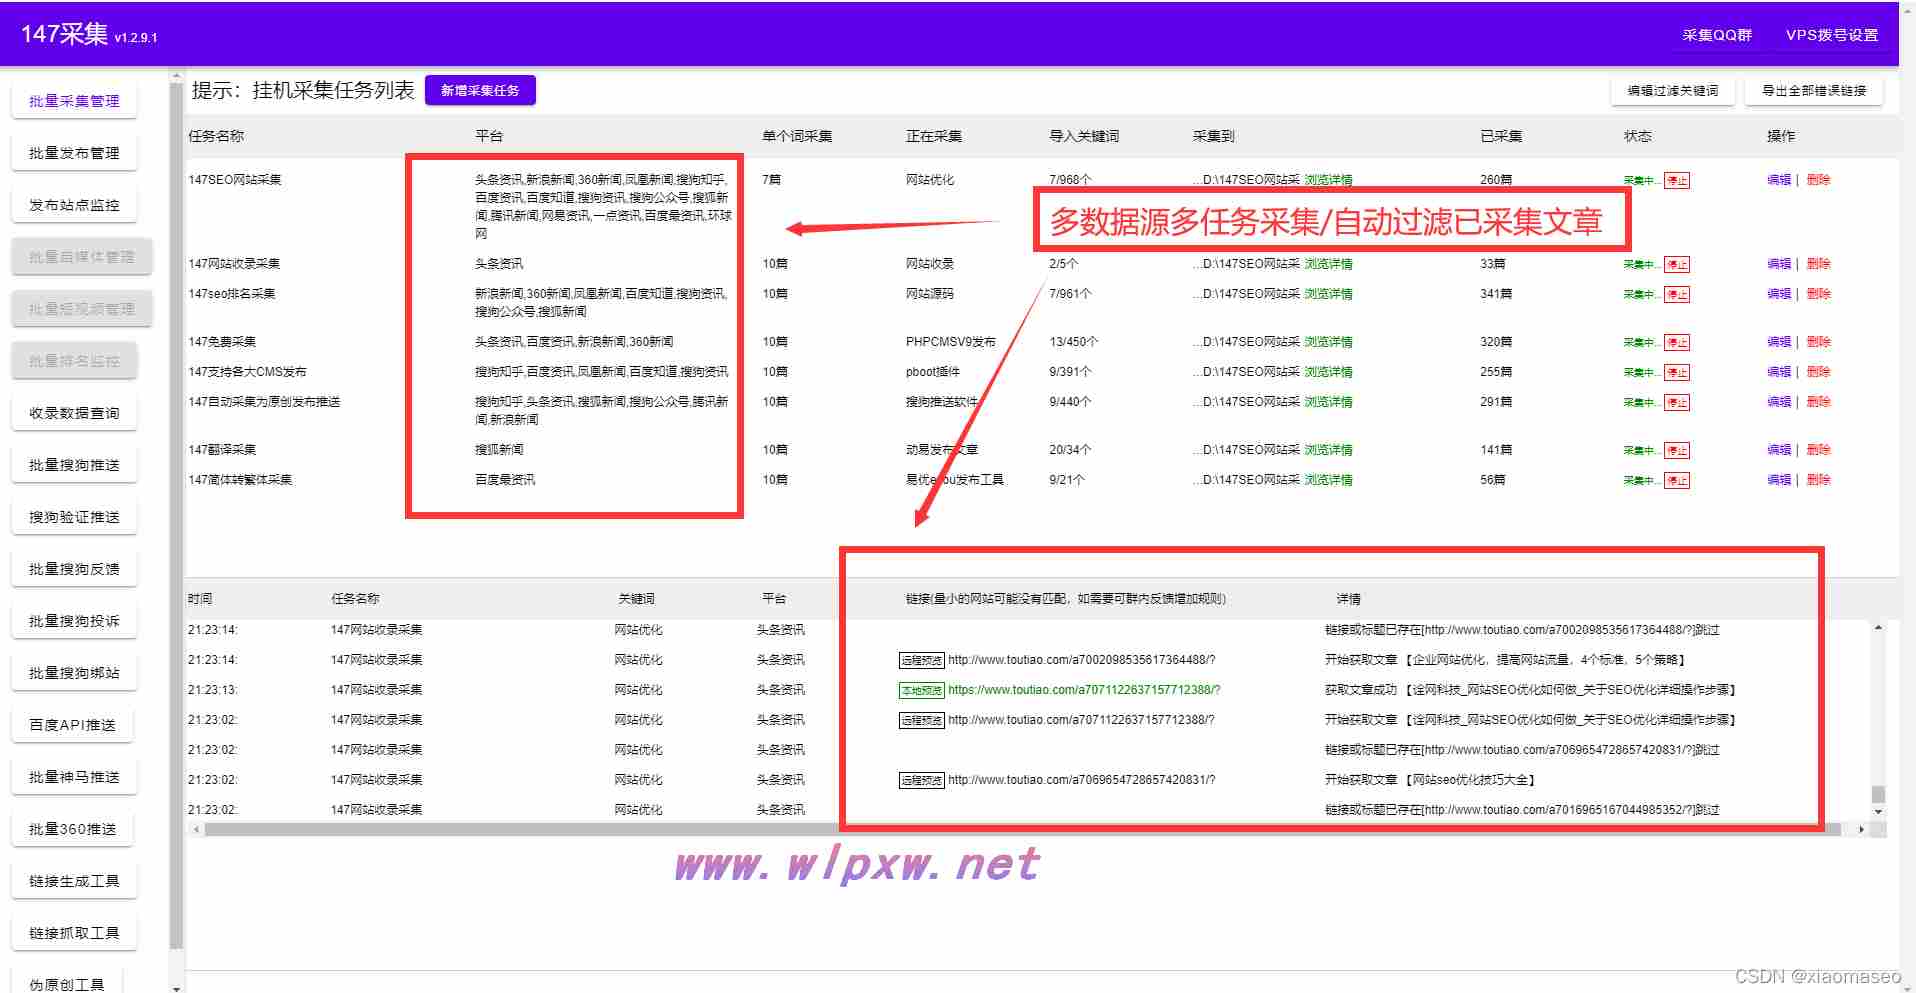
Task: Edit the 147SEO网站采集 task
Action: [x=1779, y=180]
